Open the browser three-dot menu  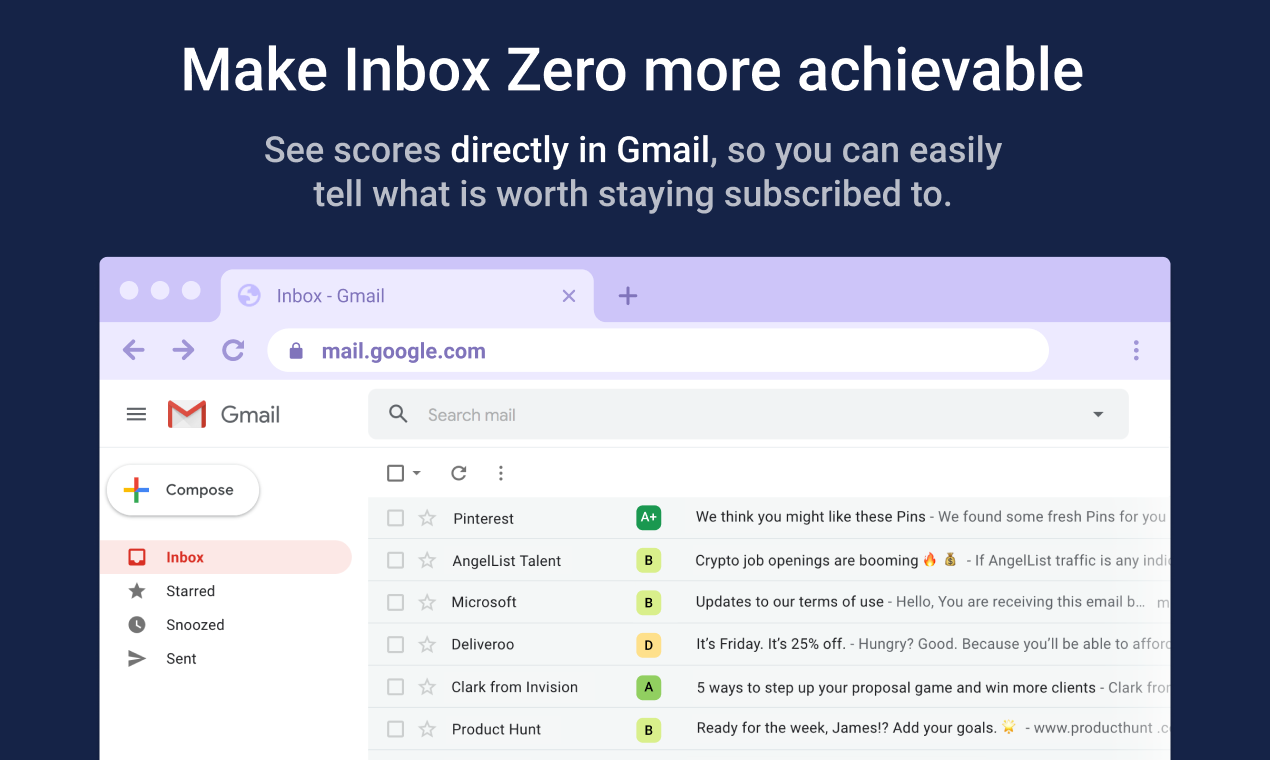1136,350
